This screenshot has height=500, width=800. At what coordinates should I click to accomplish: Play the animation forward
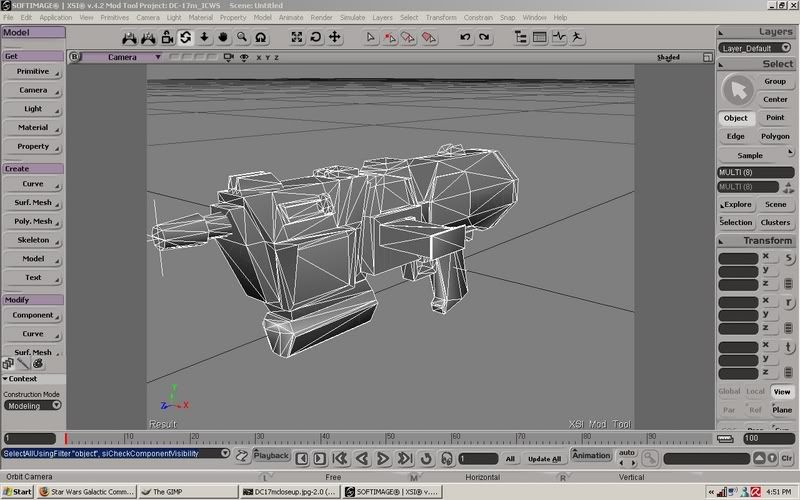pos(383,458)
